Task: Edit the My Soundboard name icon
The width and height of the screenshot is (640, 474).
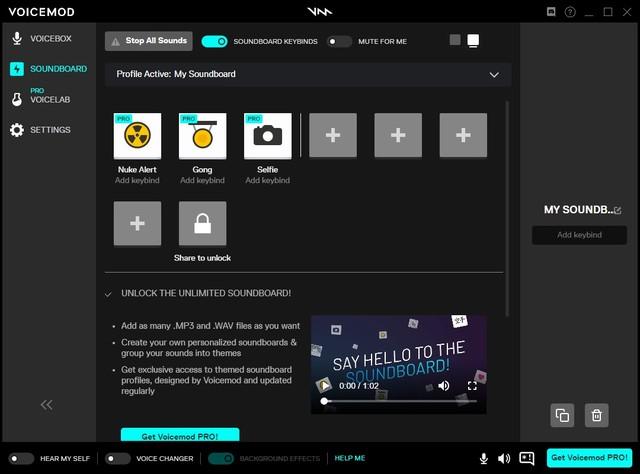Action: coord(617,210)
